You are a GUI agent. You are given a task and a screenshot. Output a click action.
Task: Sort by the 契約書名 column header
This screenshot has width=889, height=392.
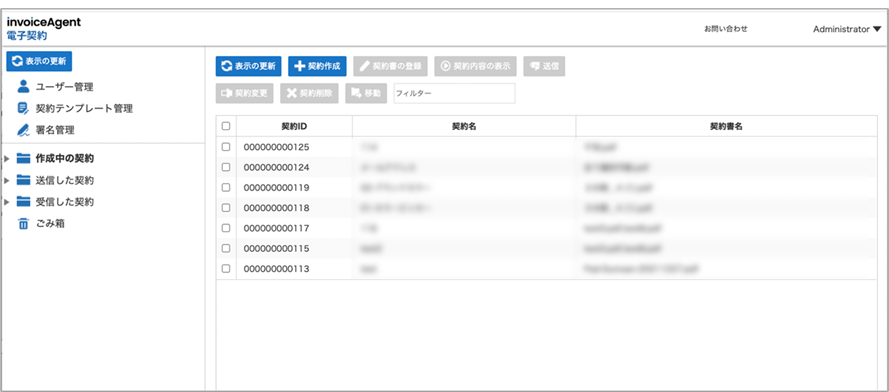click(x=726, y=127)
